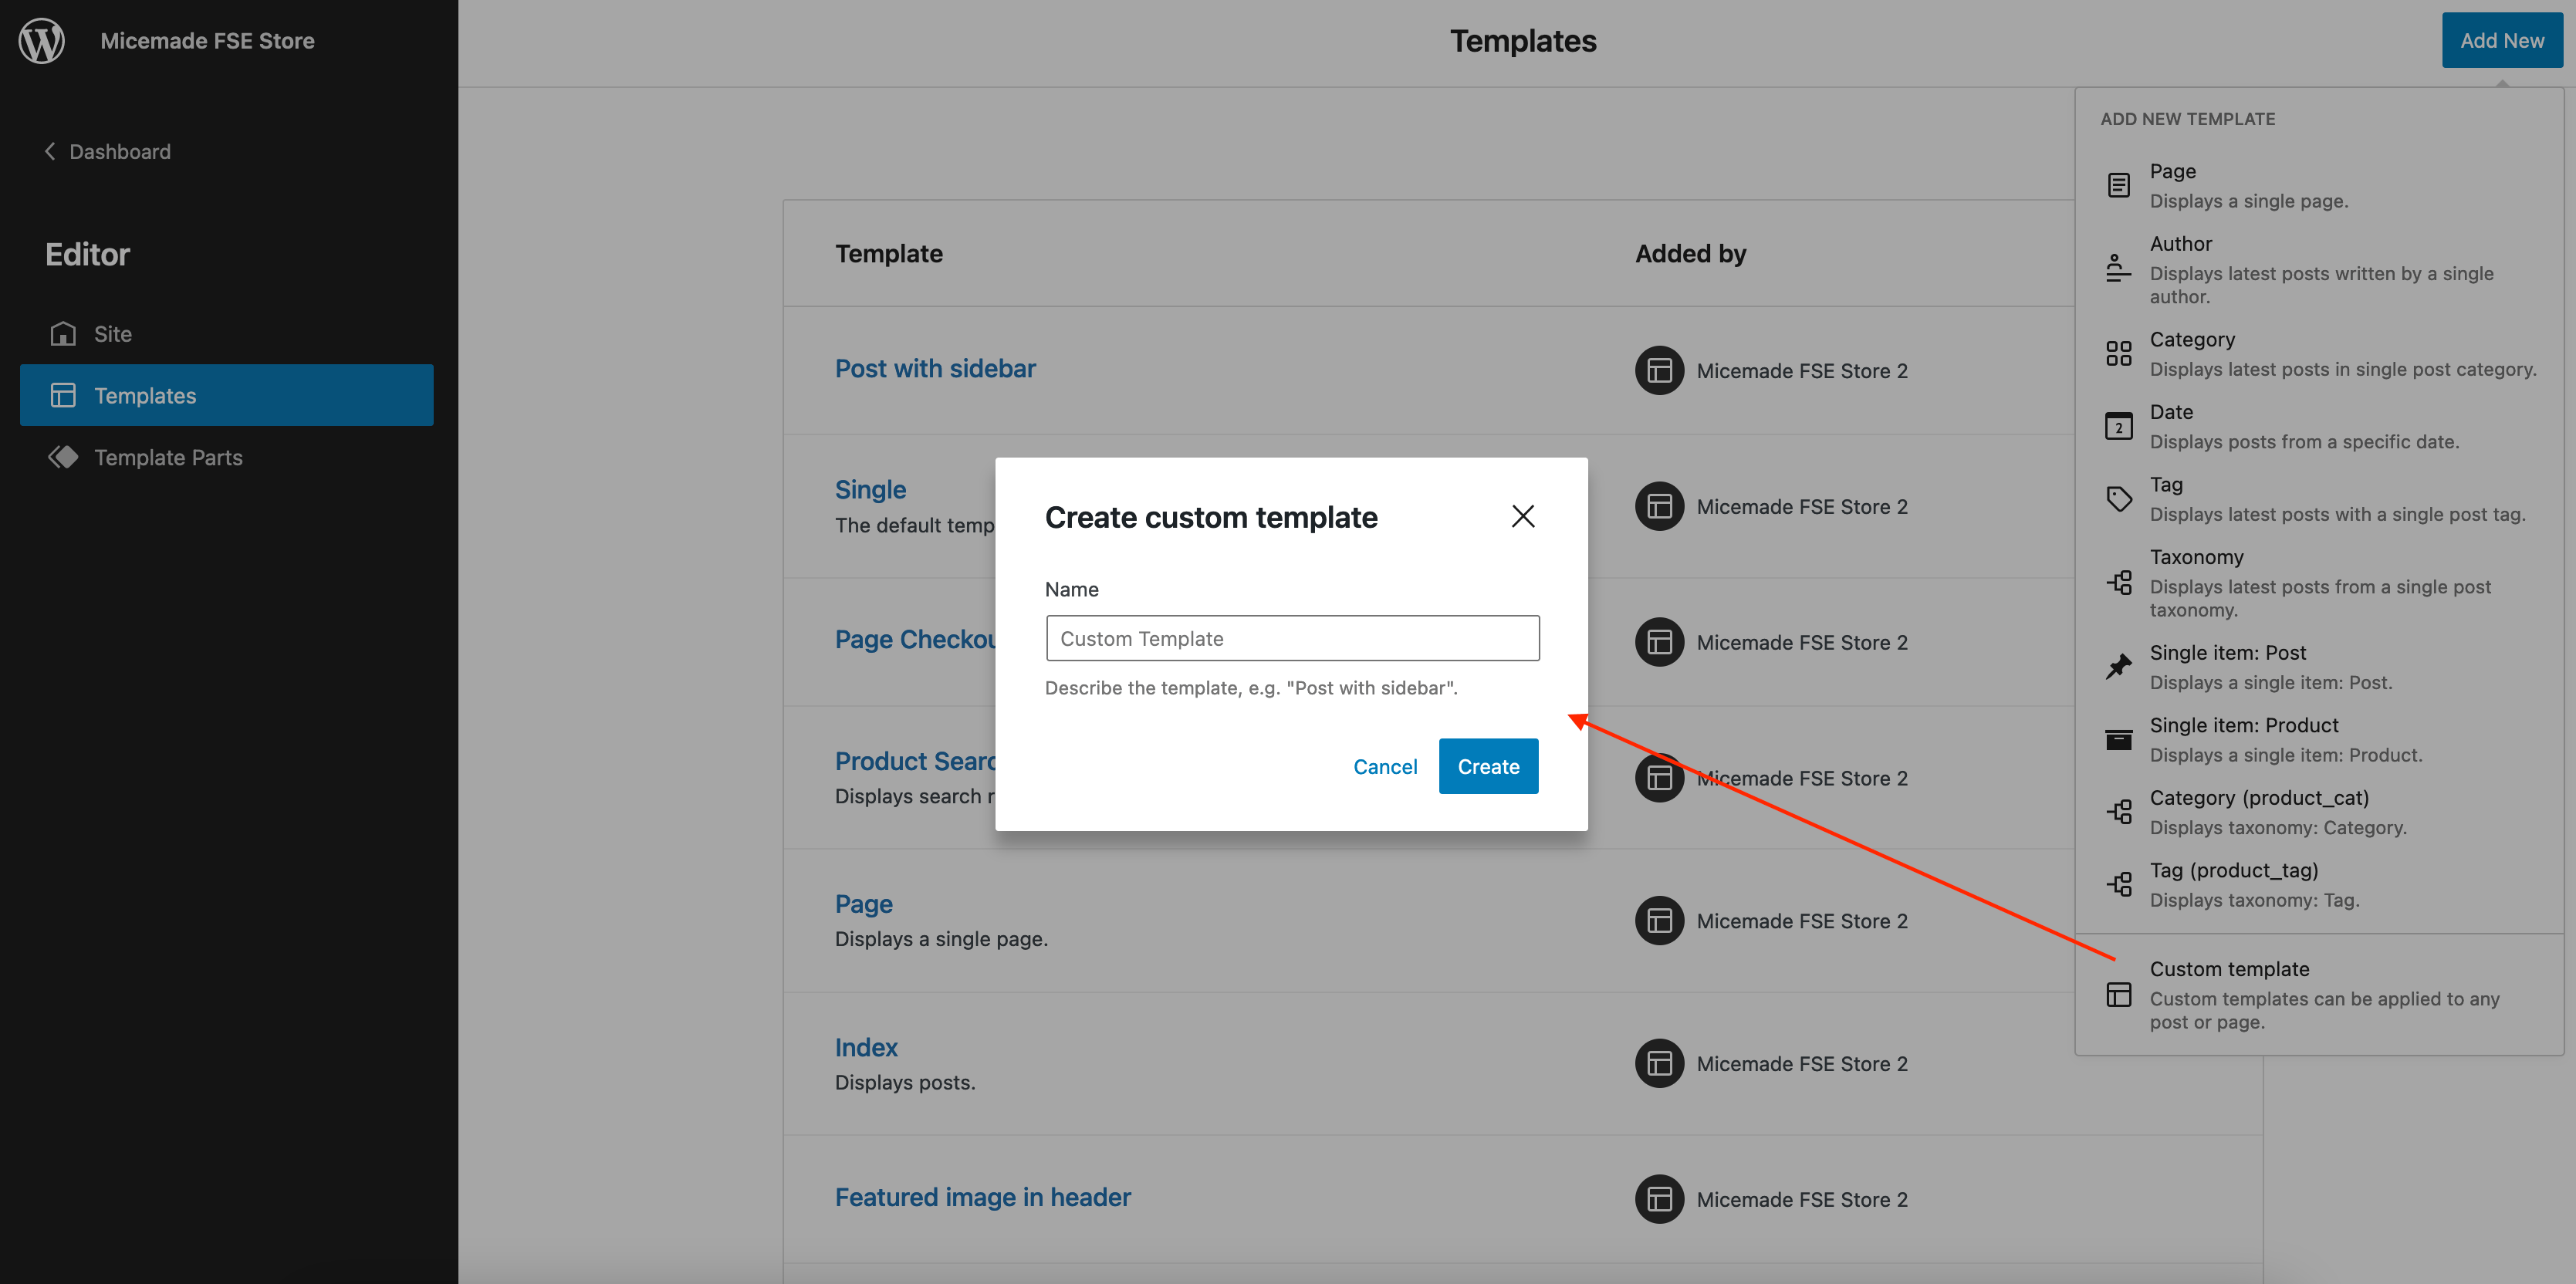
Task: Close the Create custom template dialog
Action: (1522, 516)
